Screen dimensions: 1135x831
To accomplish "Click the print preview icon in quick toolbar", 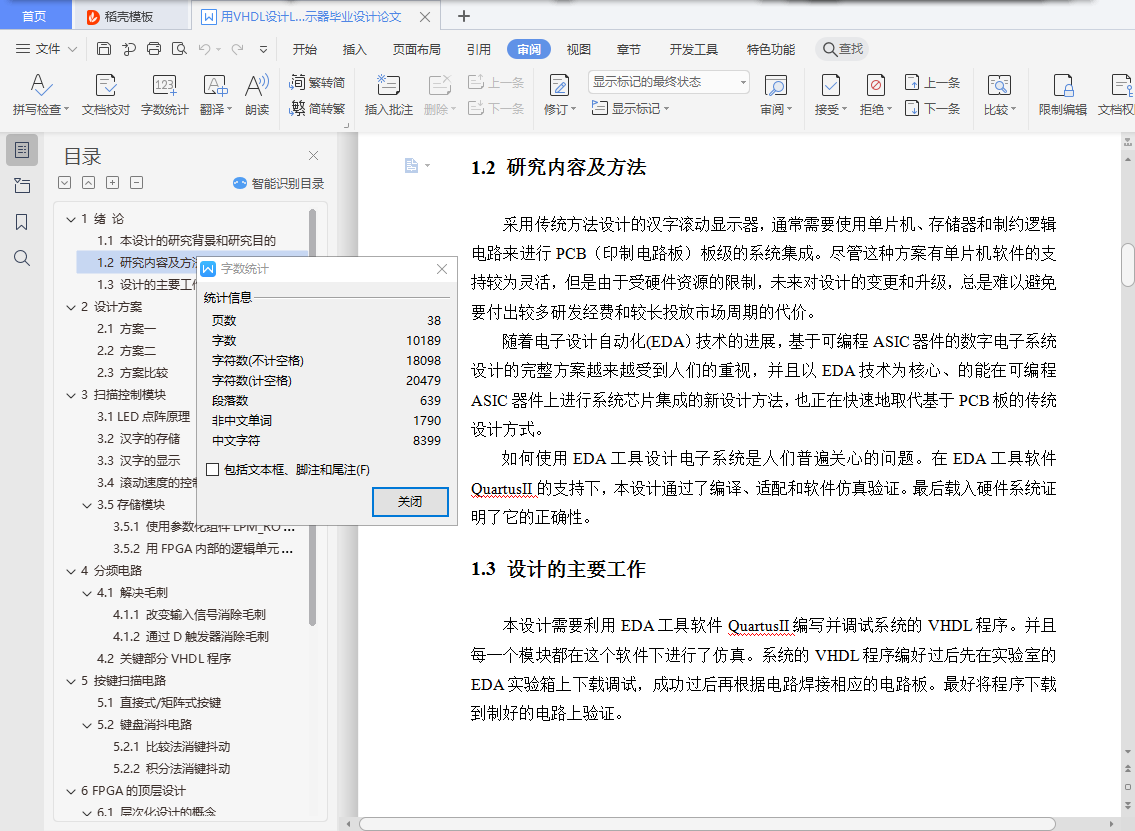I will (179, 48).
